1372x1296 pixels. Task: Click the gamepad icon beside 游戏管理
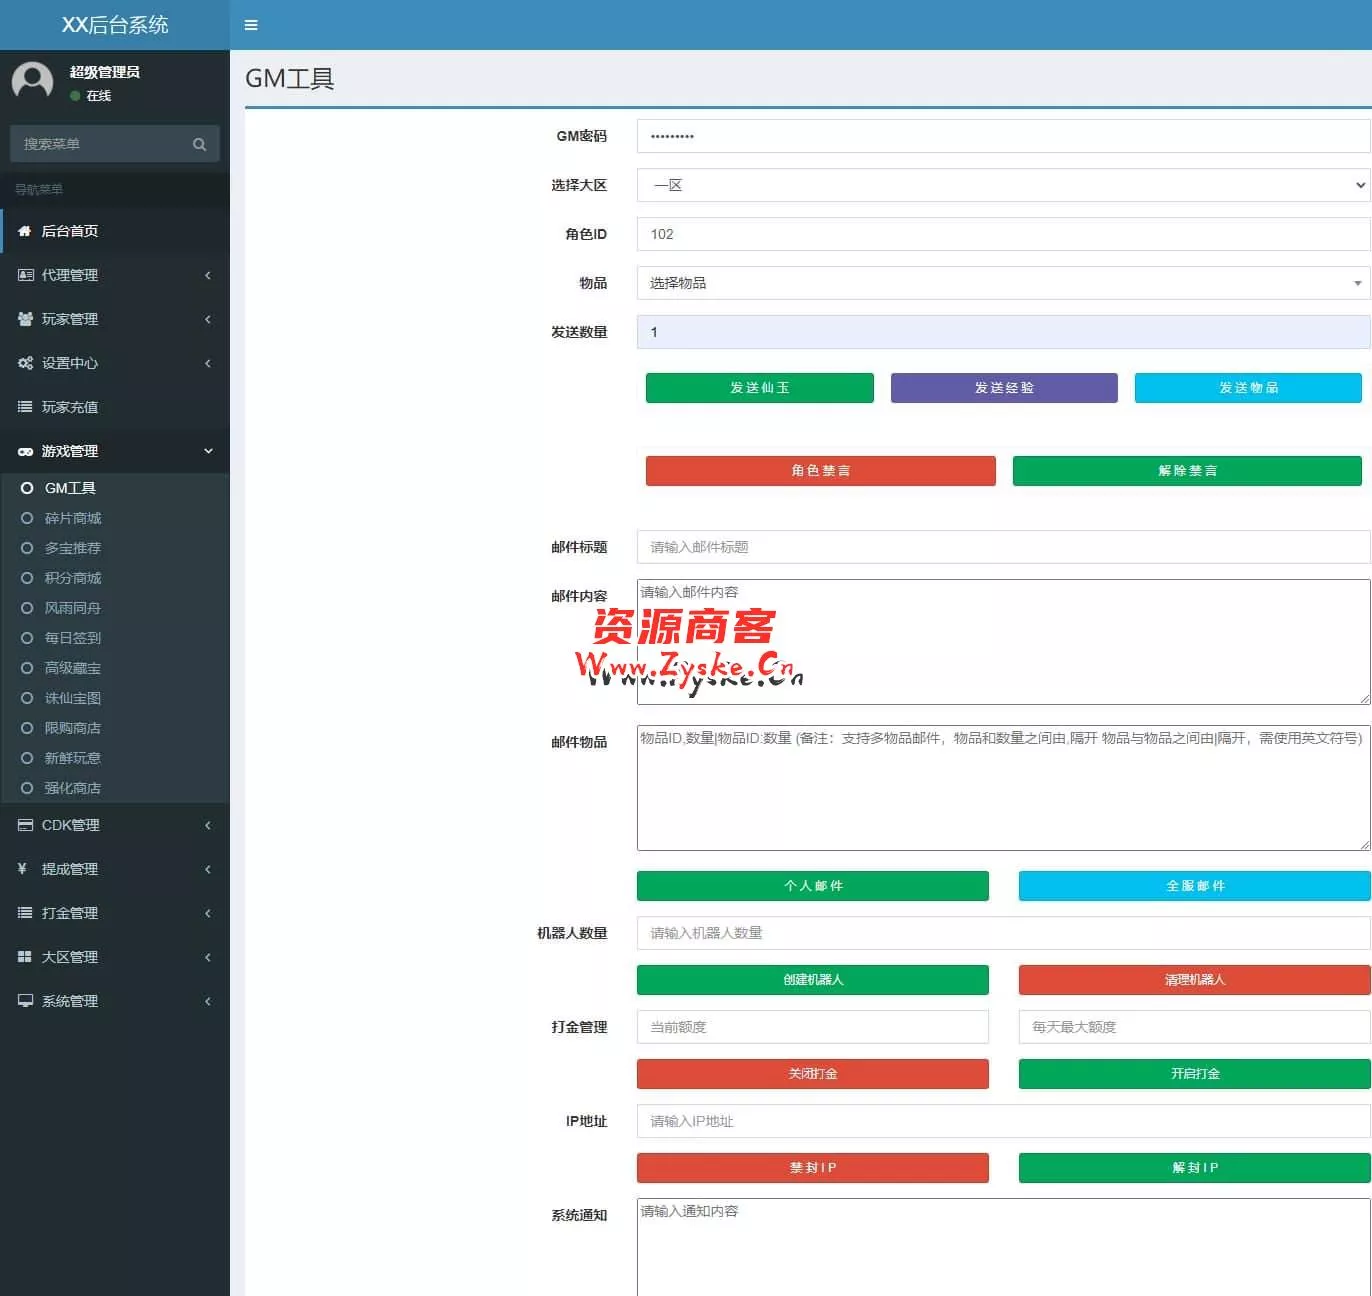pyautogui.click(x=25, y=451)
